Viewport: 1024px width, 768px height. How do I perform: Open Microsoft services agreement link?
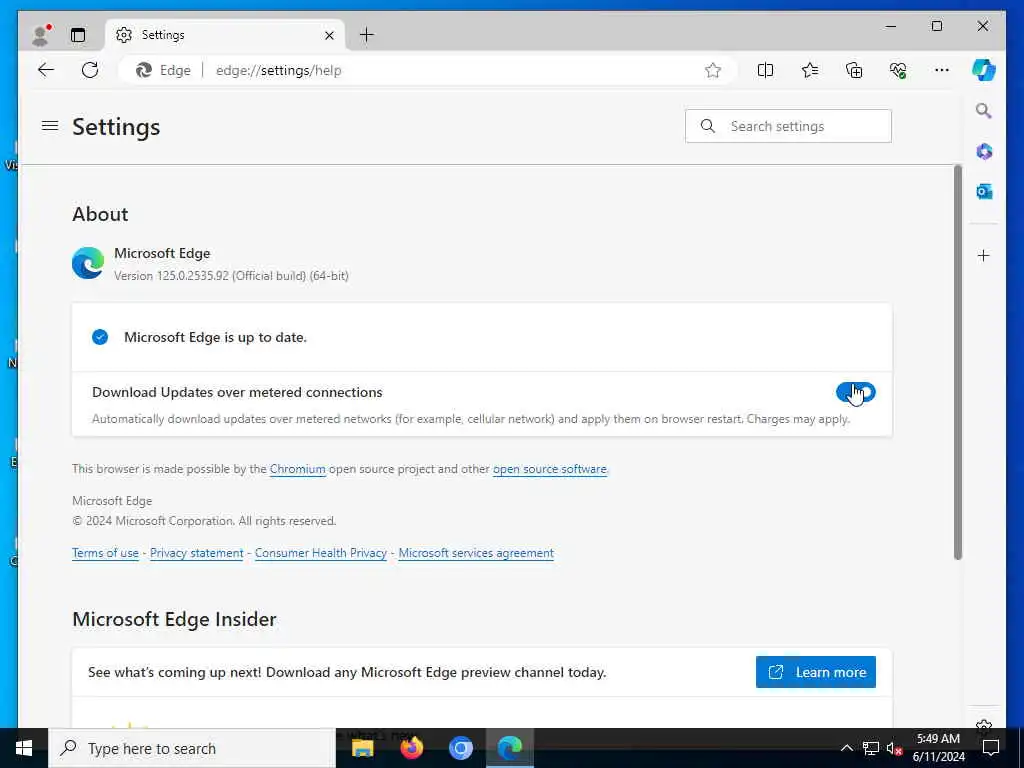[x=476, y=553]
